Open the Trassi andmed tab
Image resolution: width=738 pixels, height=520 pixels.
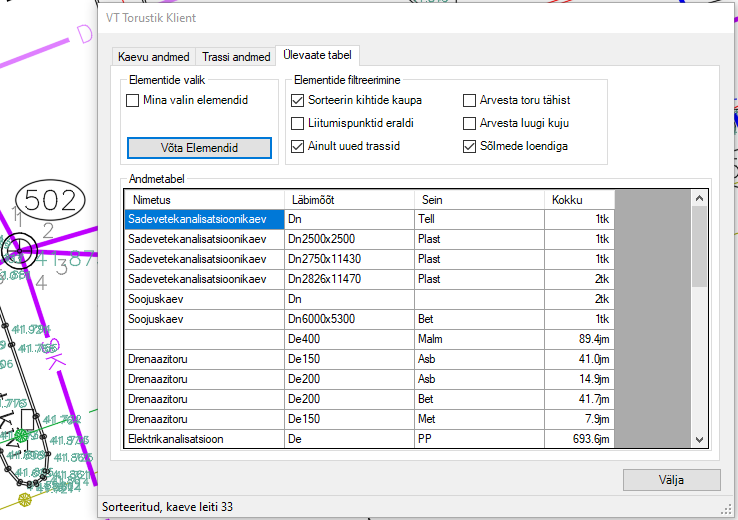[x=236, y=57]
